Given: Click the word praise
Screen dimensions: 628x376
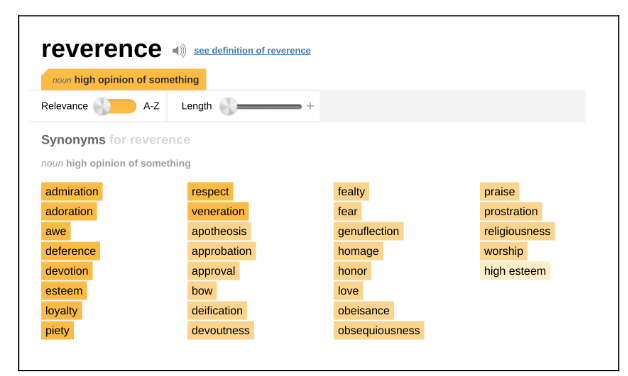Looking at the screenshot, I should point(499,191).
